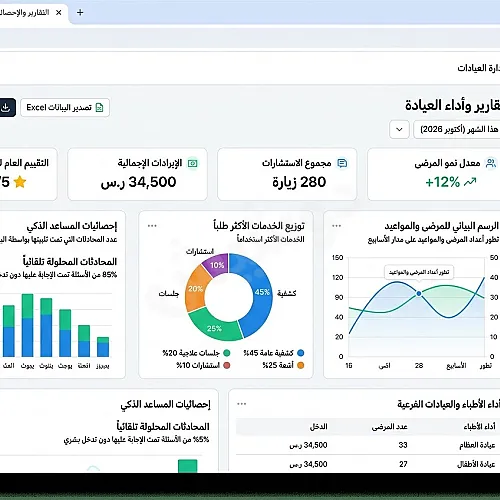The height and width of the screenshot is (500, 500).
Task: Click the 34,500 total revenue value
Action: coord(139,182)
